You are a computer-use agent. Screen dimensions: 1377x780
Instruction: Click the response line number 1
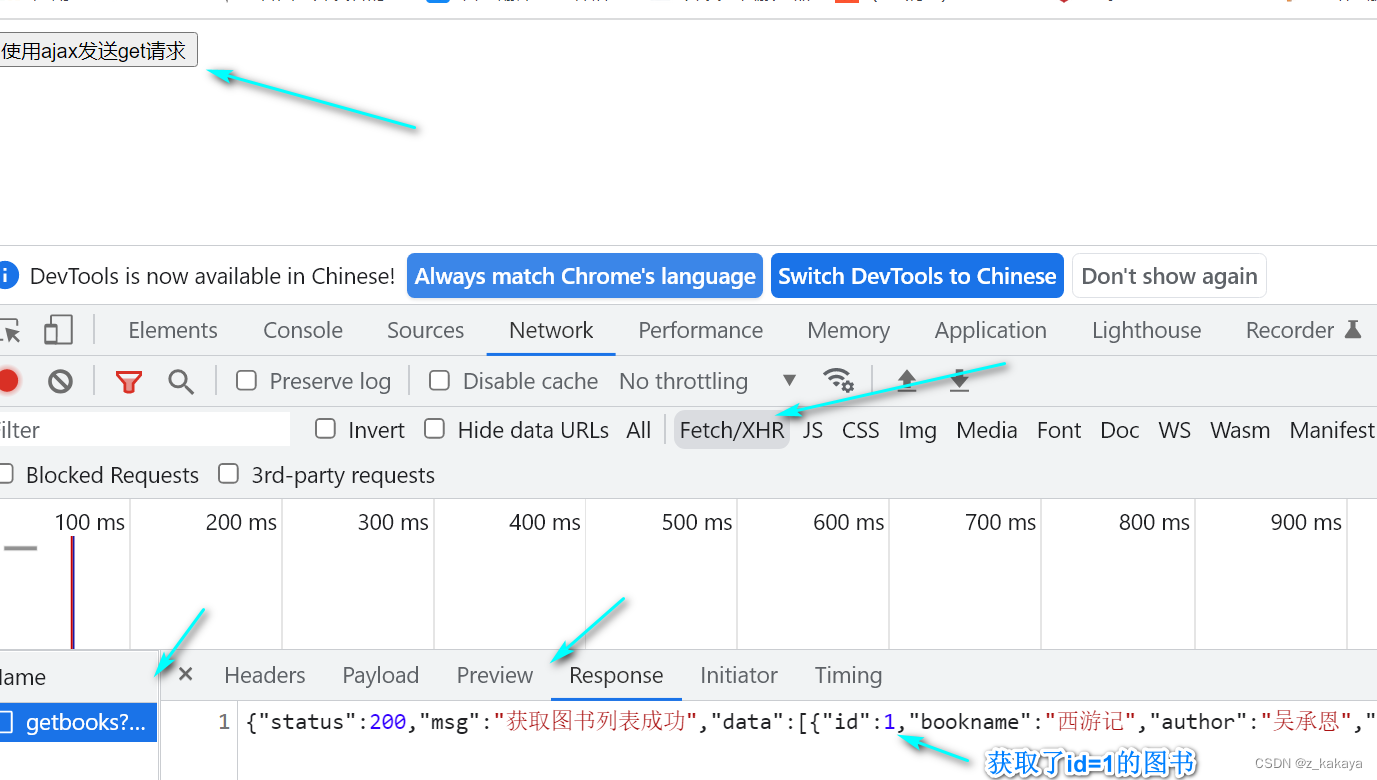[224, 722]
